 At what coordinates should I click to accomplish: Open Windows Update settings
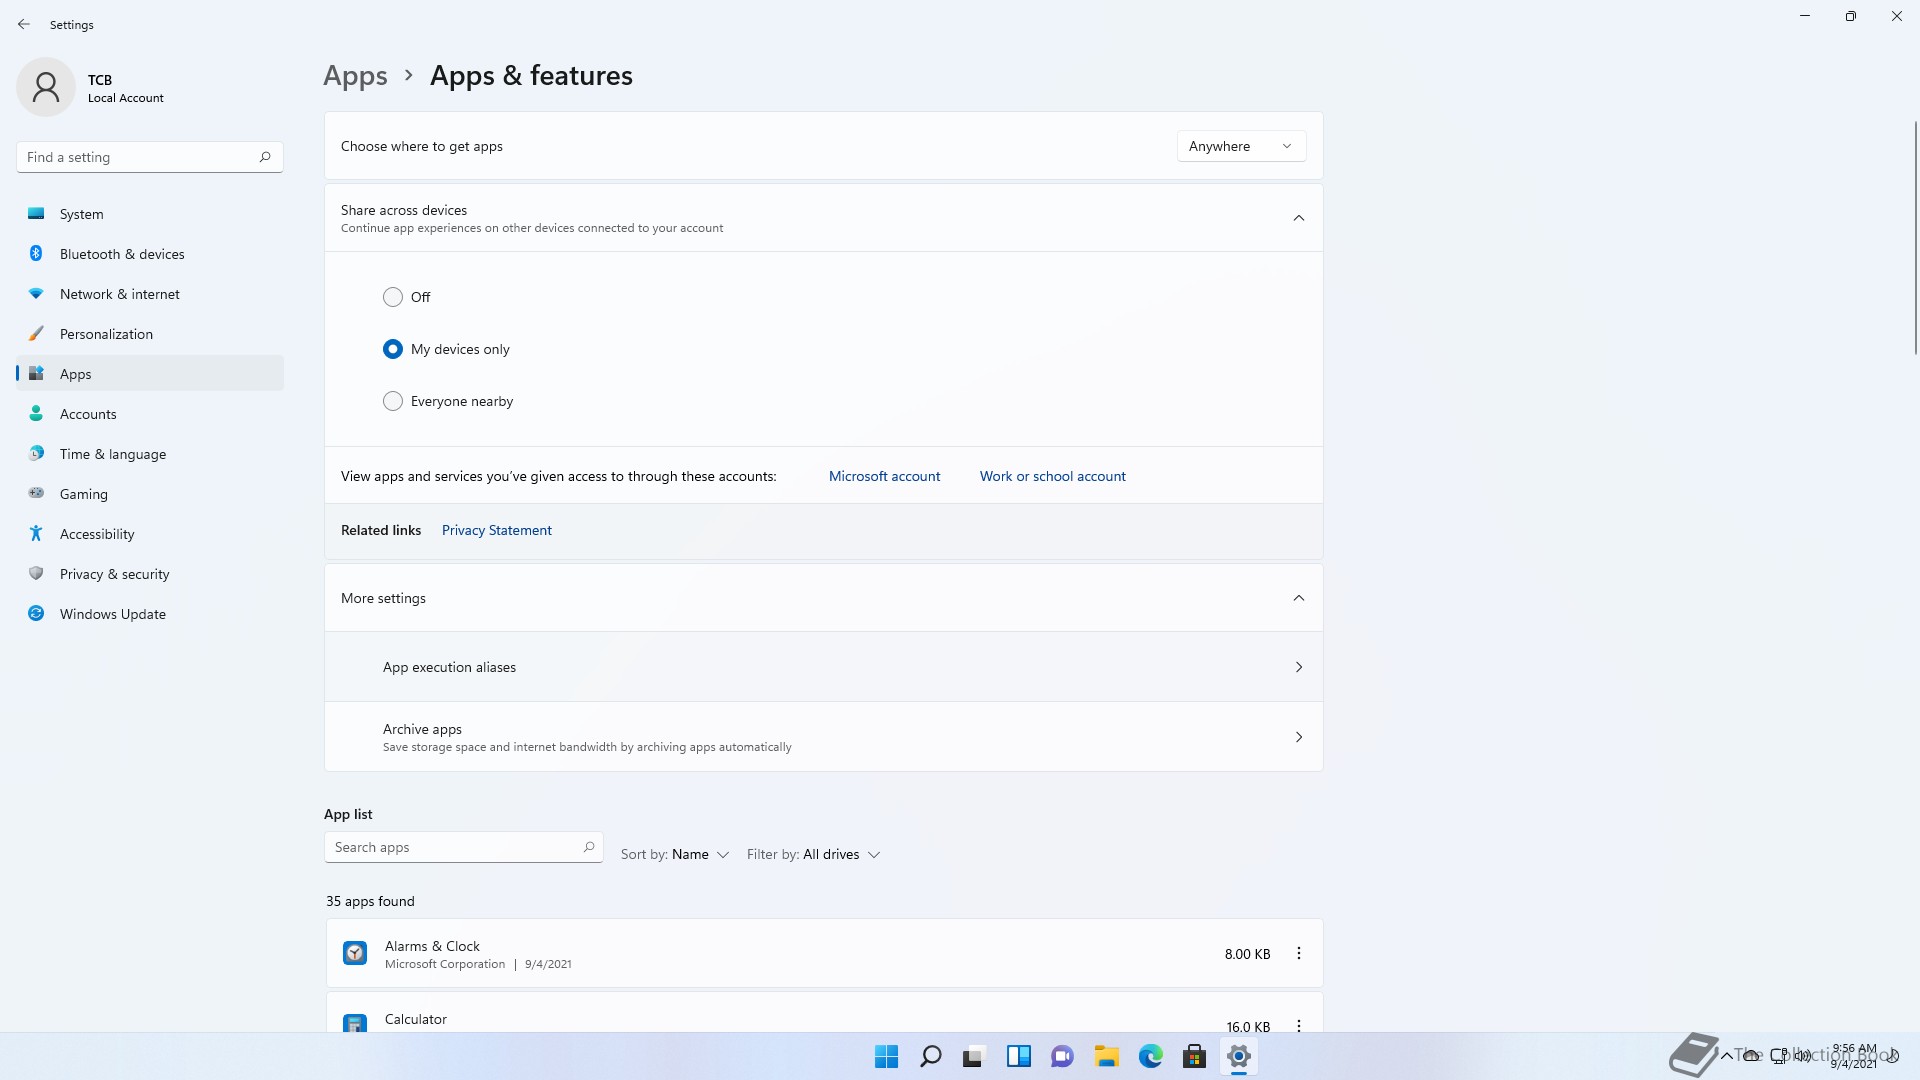(x=150, y=614)
